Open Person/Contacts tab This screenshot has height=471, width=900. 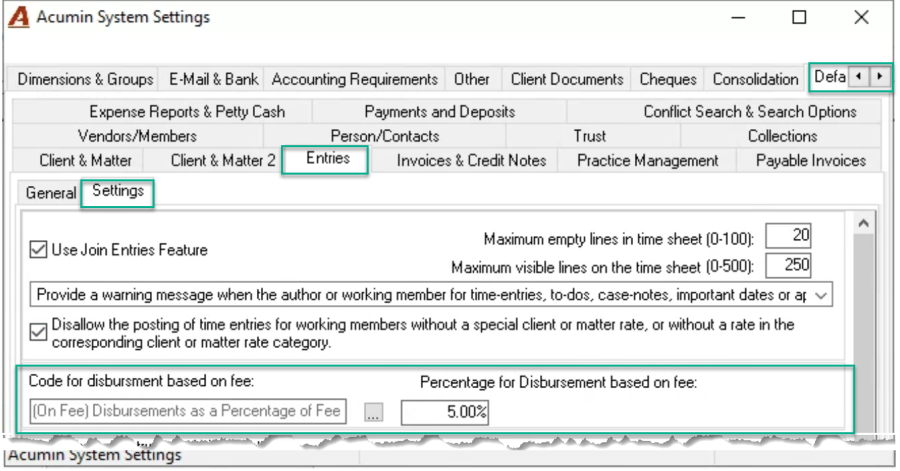point(385,136)
